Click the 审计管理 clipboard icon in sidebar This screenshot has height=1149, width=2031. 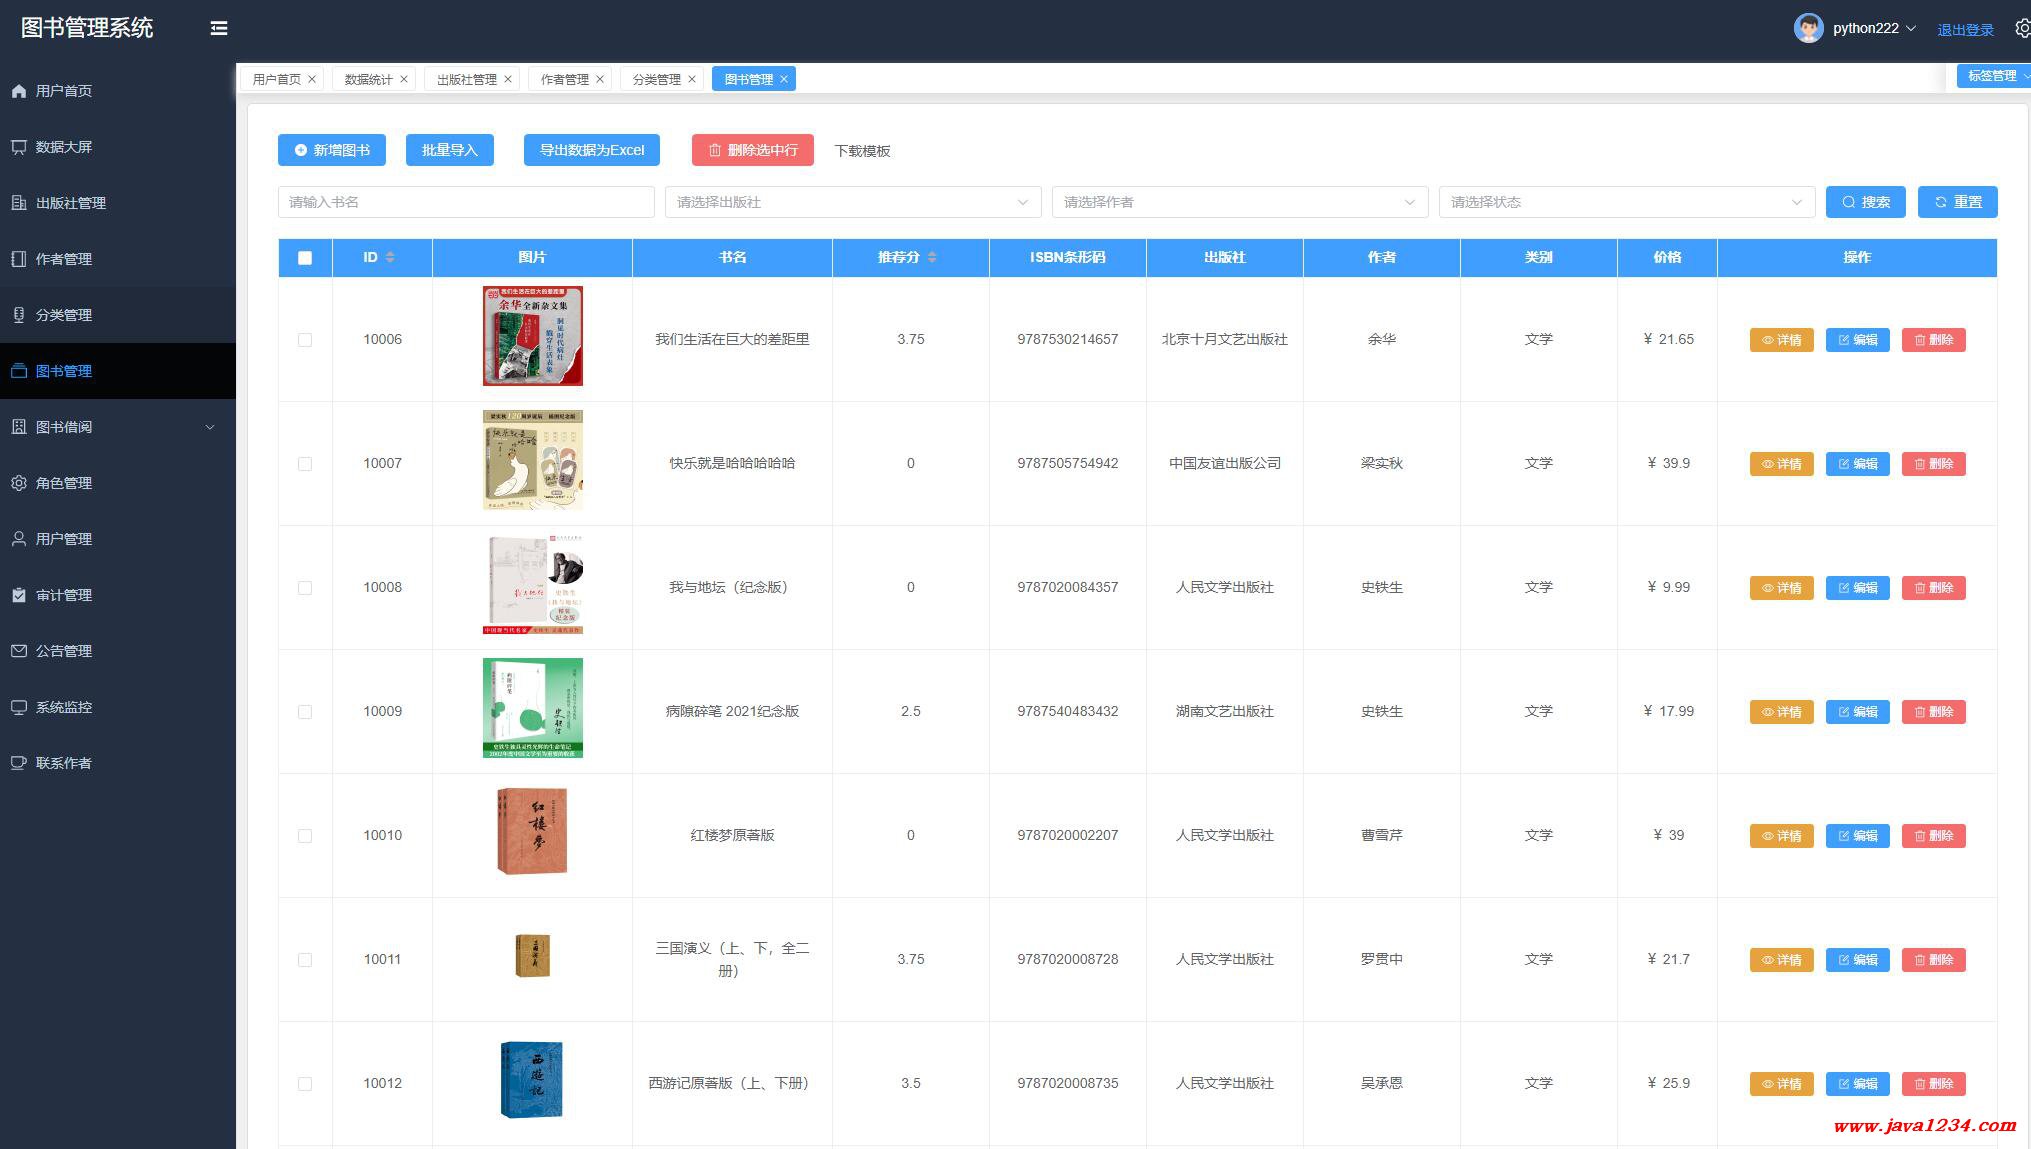(x=18, y=595)
